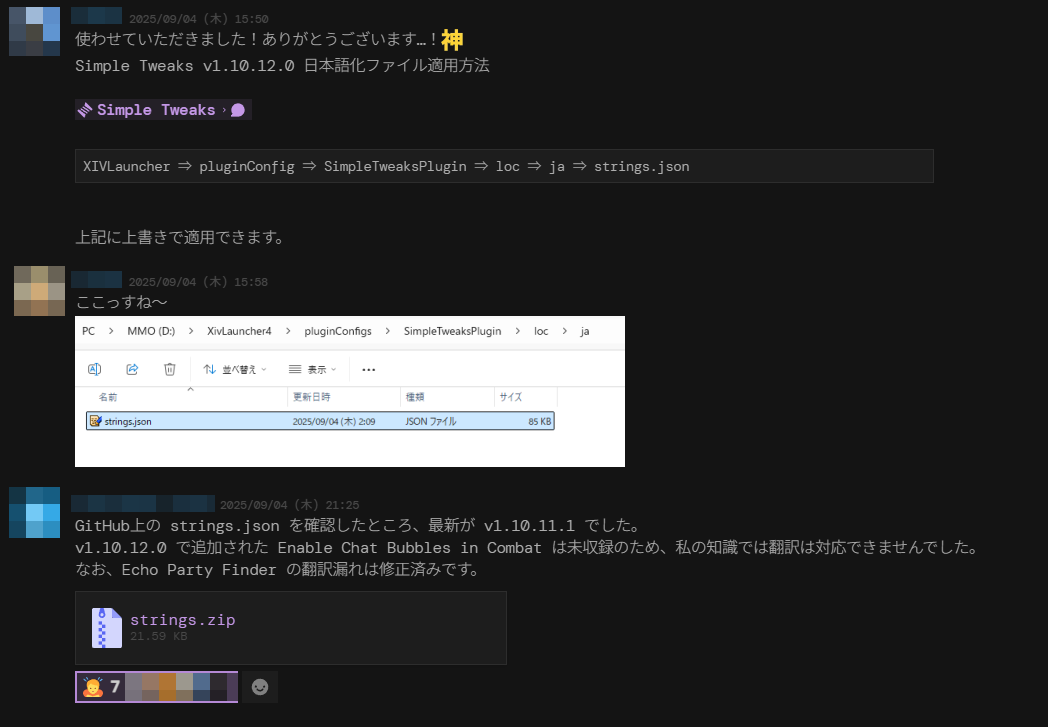1048x727 pixels.
Task: Click the strings.json file row in screenshot
Action: click(320, 421)
